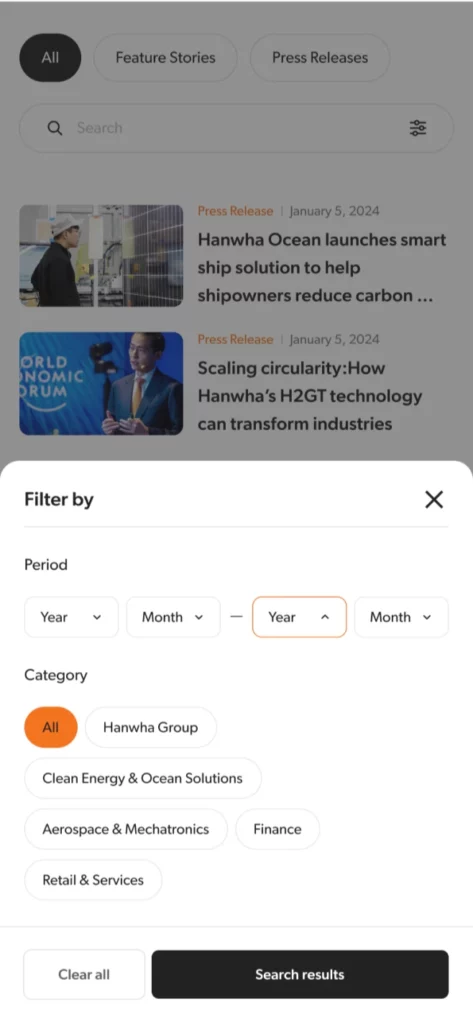Select the All news tab

coord(50,57)
